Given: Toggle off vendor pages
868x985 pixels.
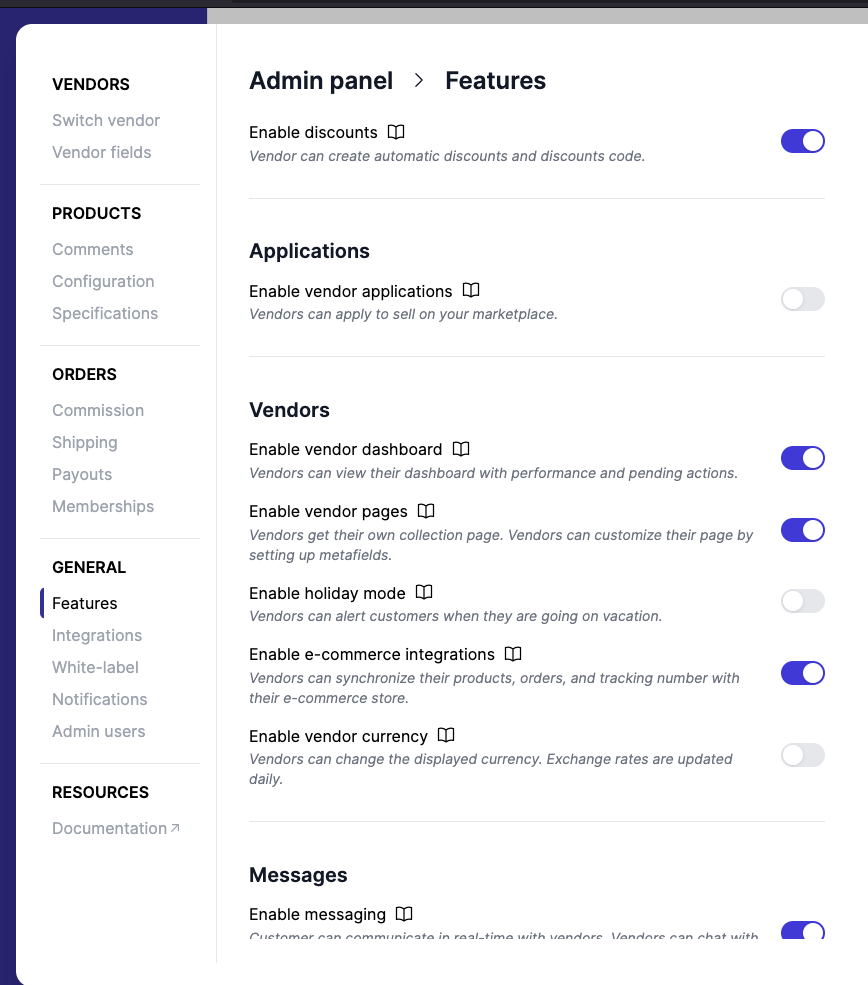Looking at the screenshot, I should coord(802,530).
